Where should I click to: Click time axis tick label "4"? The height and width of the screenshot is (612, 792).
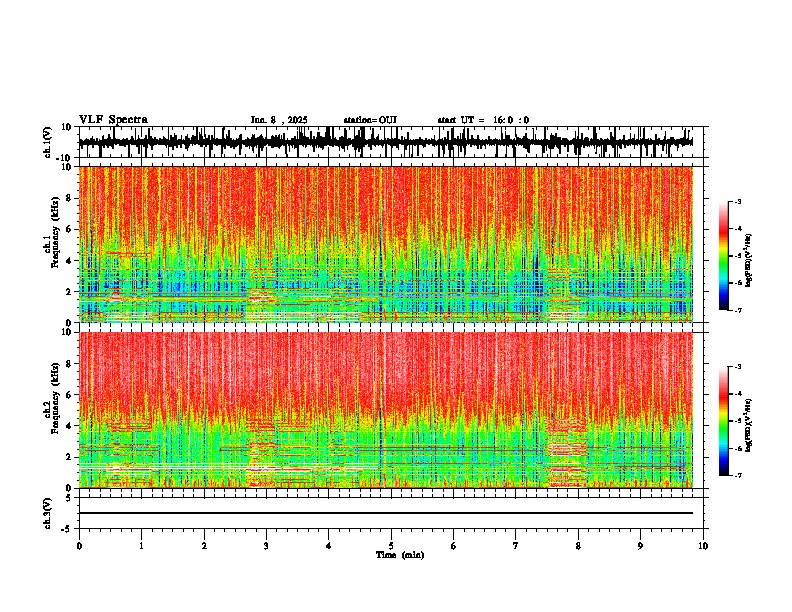point(329,546)
